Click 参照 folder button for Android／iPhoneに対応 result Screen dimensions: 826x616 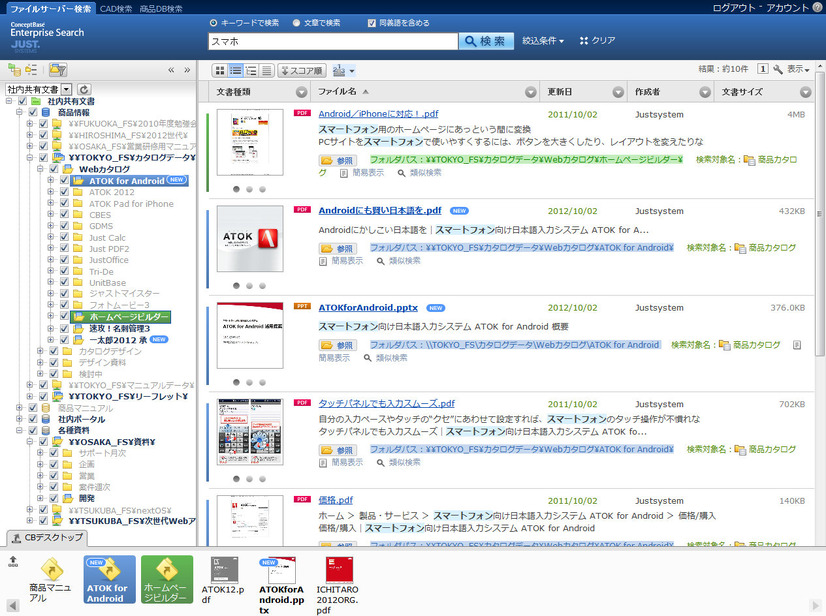tap(338, 160)
